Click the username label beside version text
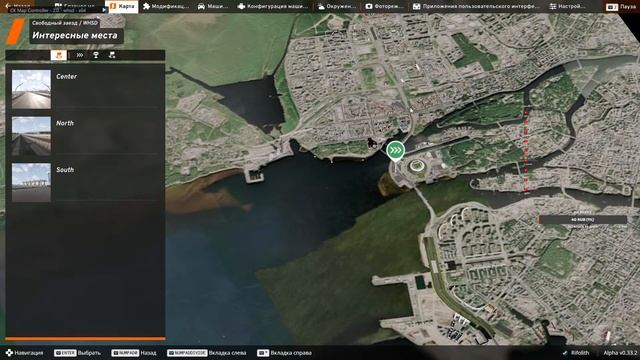640x360 pixels. click(580, 353)
